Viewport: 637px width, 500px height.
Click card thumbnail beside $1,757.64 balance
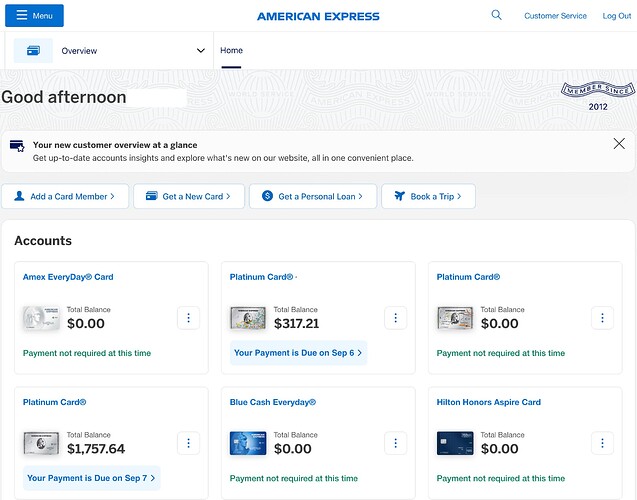pyautogui.click(x=41, y=443)
